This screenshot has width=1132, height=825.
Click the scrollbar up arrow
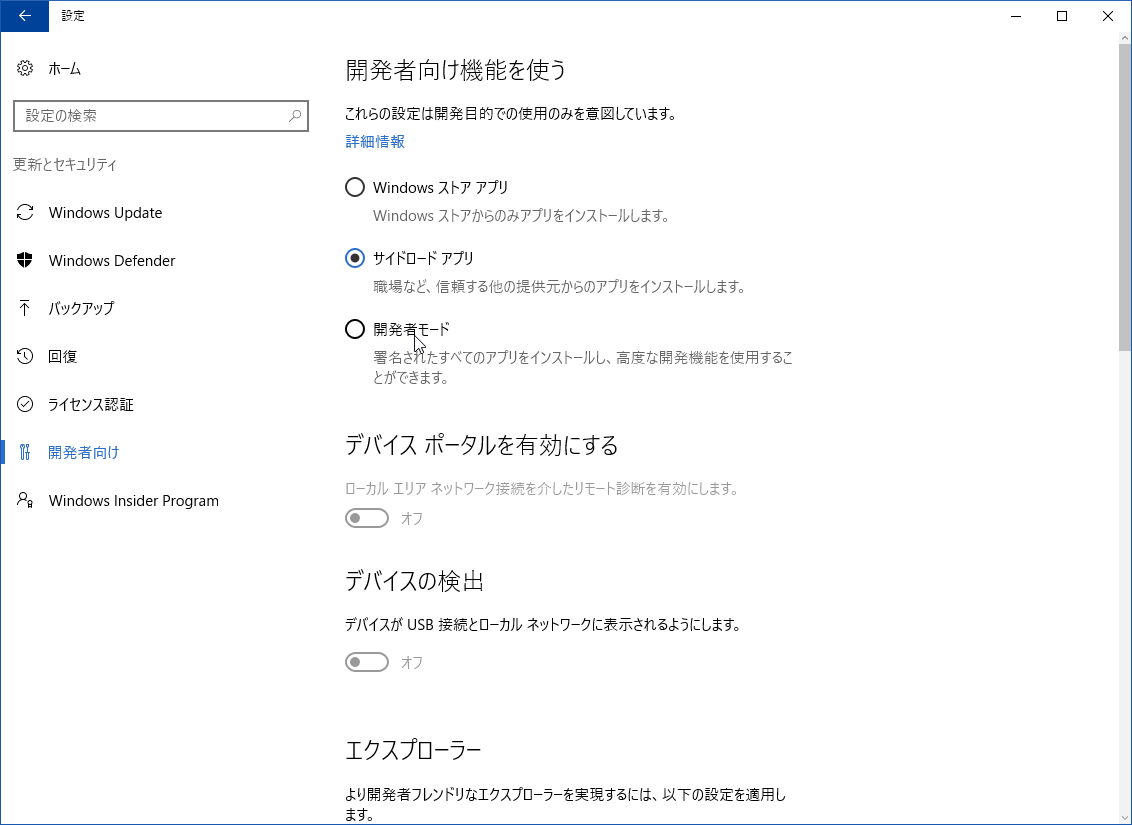(x=1125, y=36)
